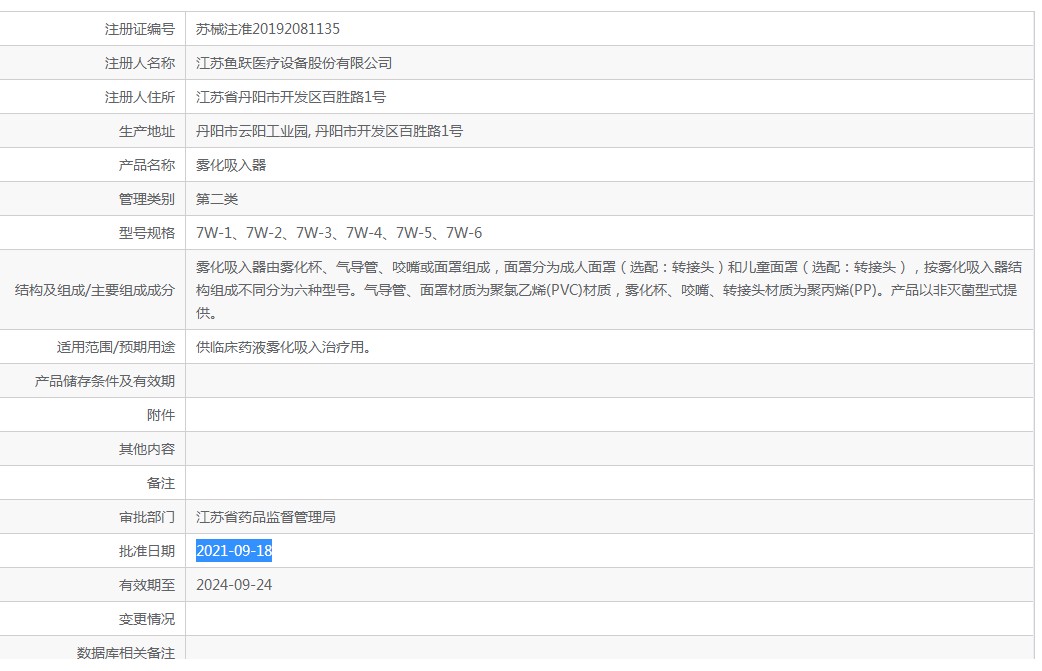Click the 注册证编号 label cell

coord(92,29)
